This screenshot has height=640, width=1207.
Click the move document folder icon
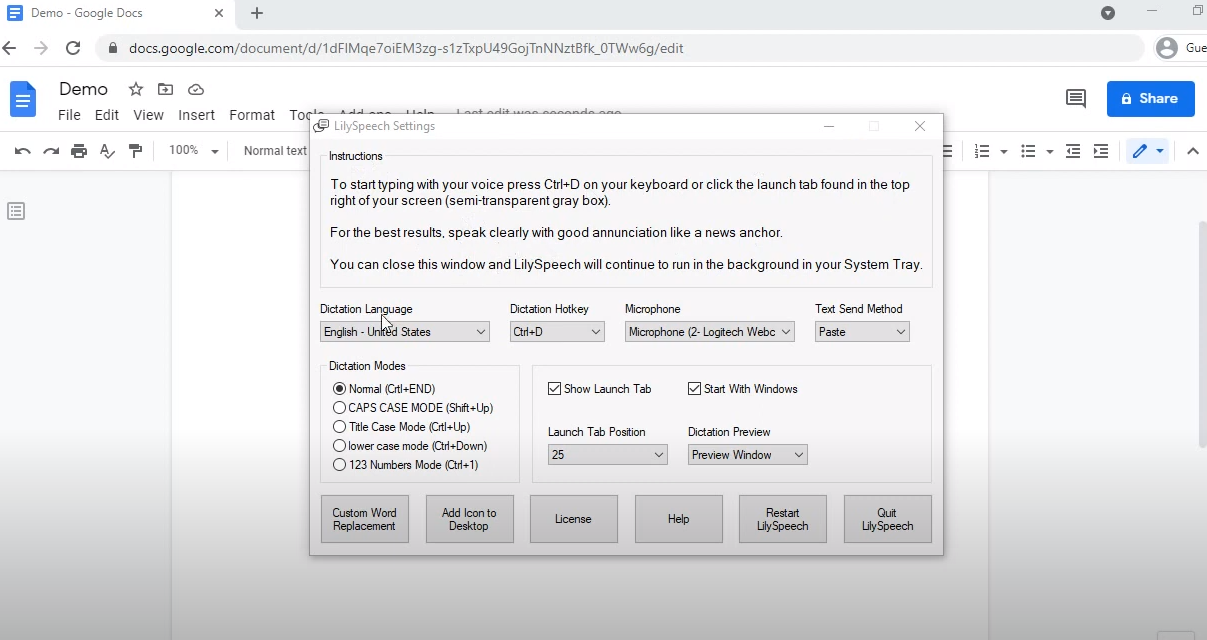tap(165, 90)
